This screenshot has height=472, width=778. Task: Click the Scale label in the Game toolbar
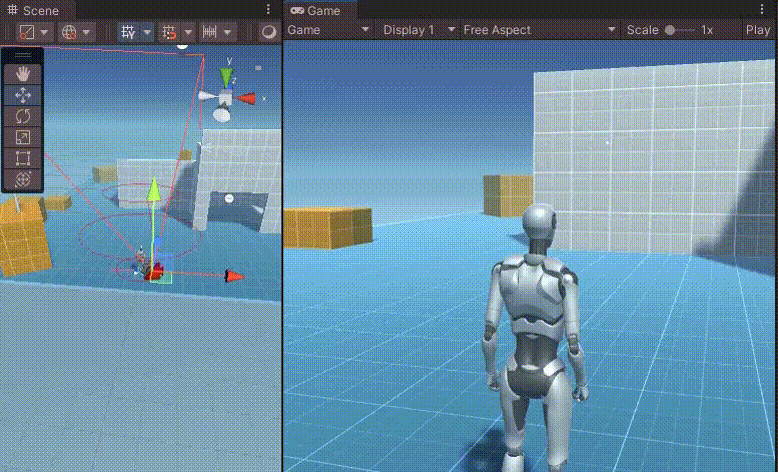click(643, 30)
